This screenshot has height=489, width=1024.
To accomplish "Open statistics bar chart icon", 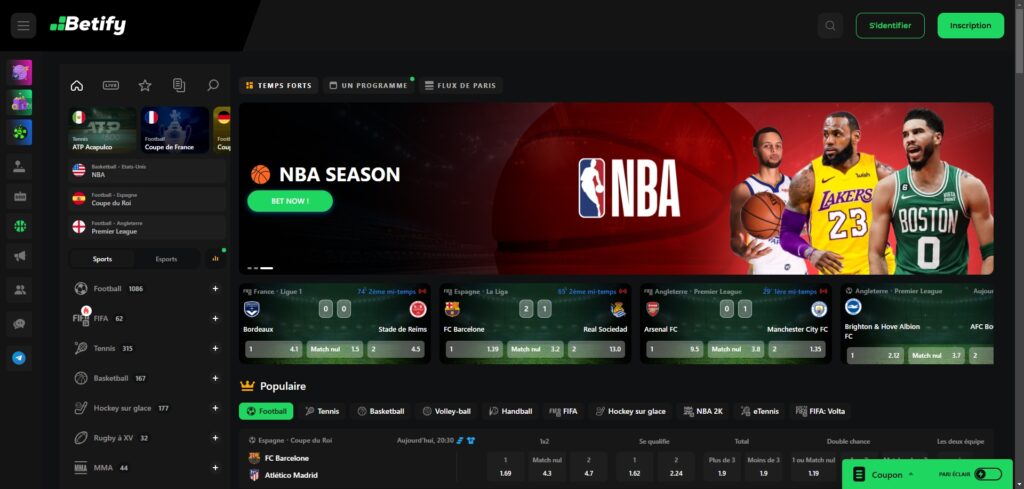I will (x=216, y=259).
